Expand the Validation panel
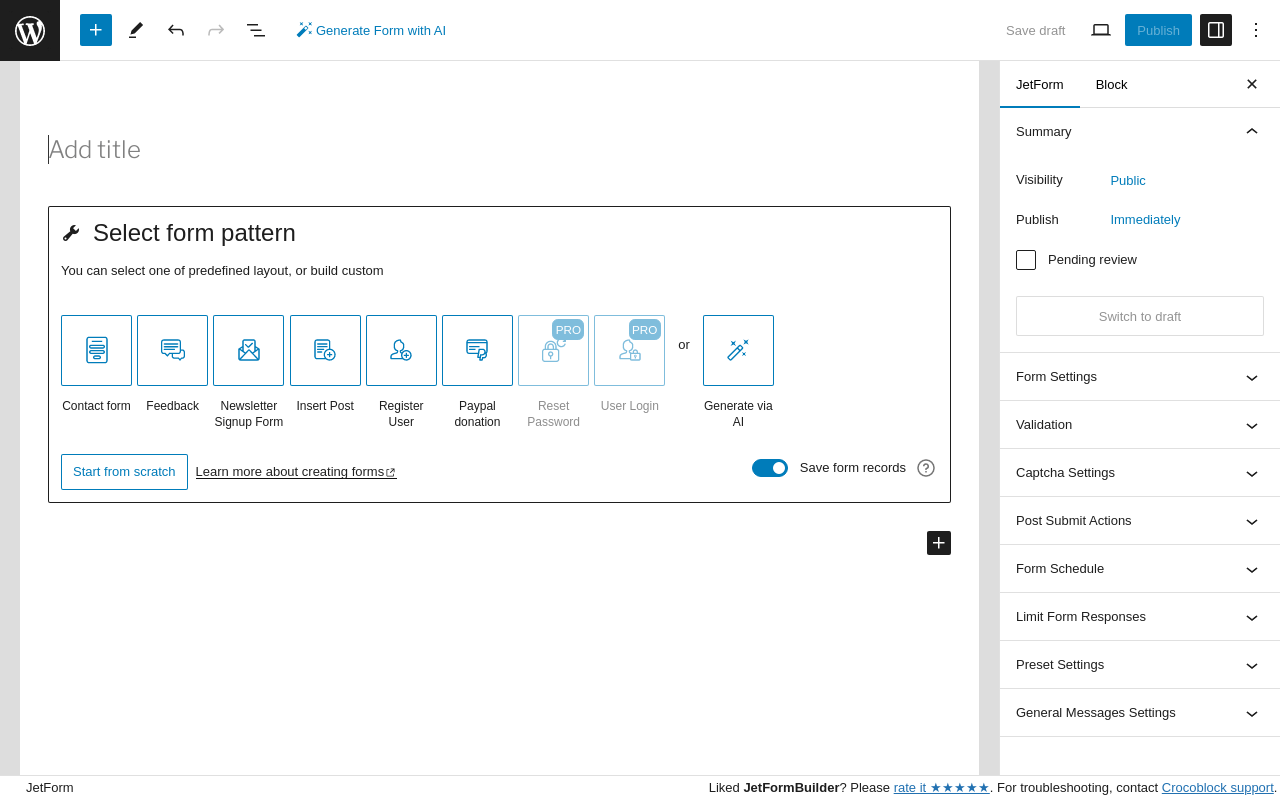Image resolution: width=1280 pixels, height=800 pixels. pos(1140,425)
